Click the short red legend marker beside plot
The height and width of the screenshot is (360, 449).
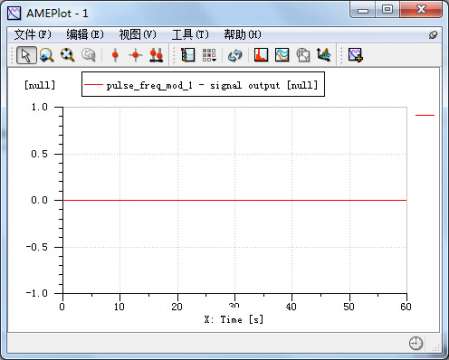tap(425, 115)
